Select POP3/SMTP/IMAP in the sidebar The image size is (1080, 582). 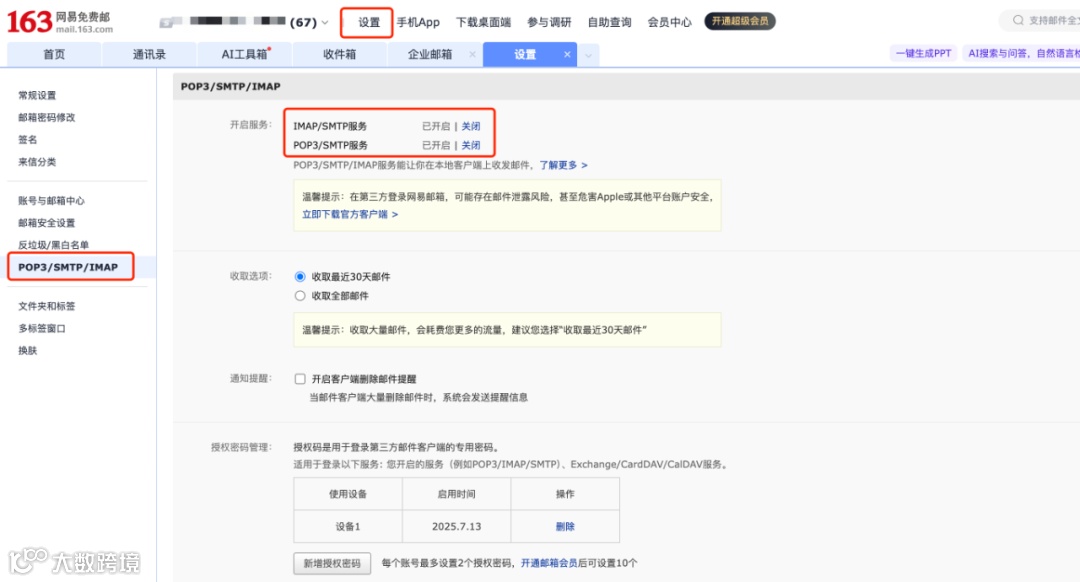click(68, 267)
